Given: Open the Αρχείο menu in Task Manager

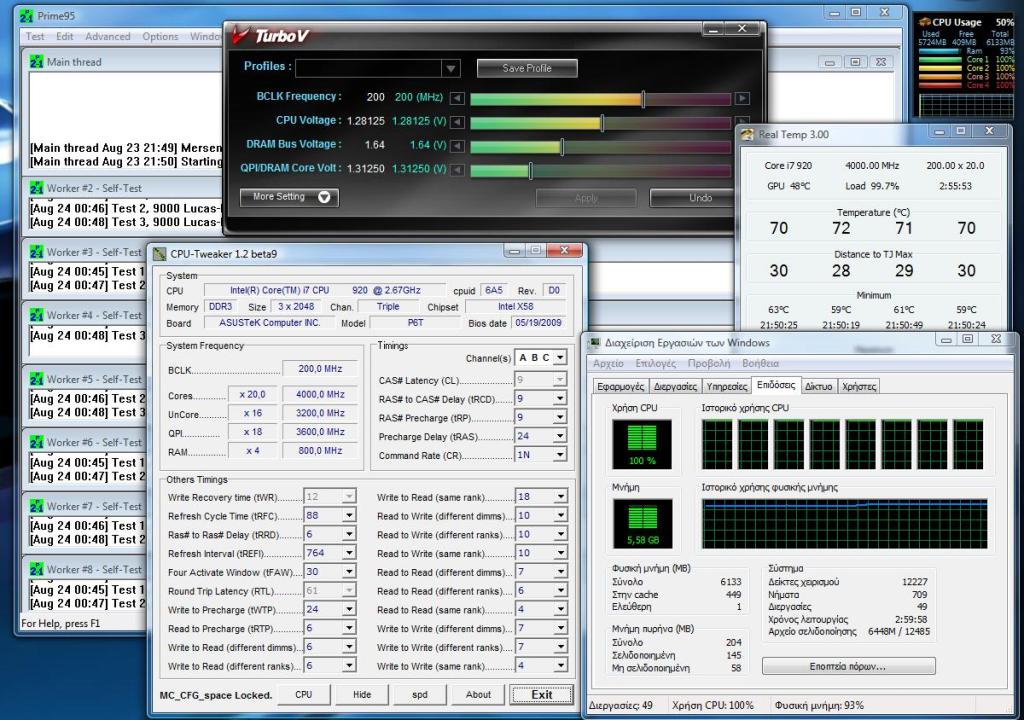Looking at the screenshot, I should [608, 363].
